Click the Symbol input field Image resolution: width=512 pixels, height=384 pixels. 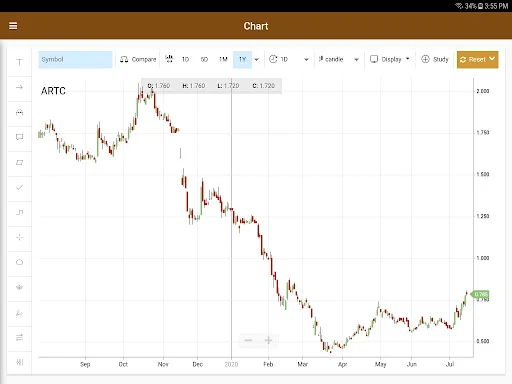75,59
